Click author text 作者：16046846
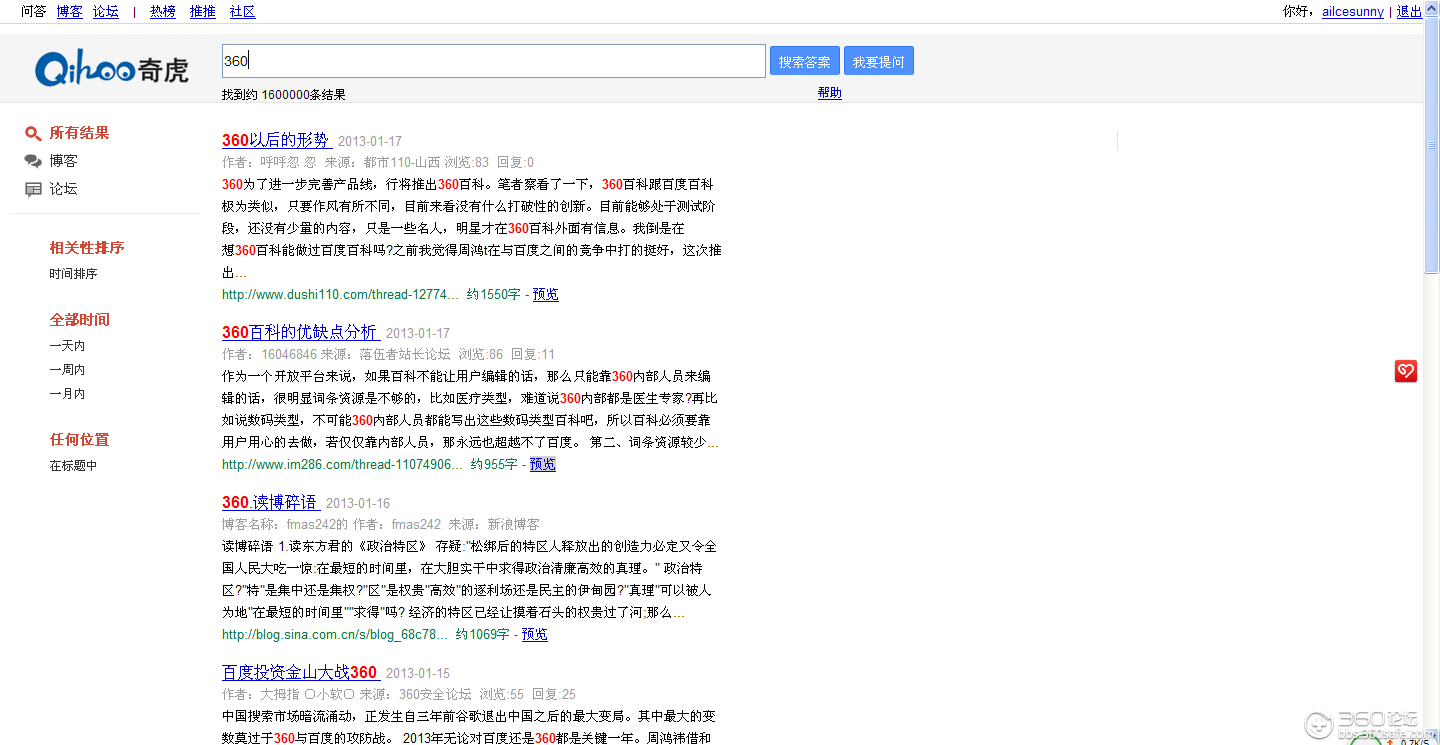 [270, 355]
